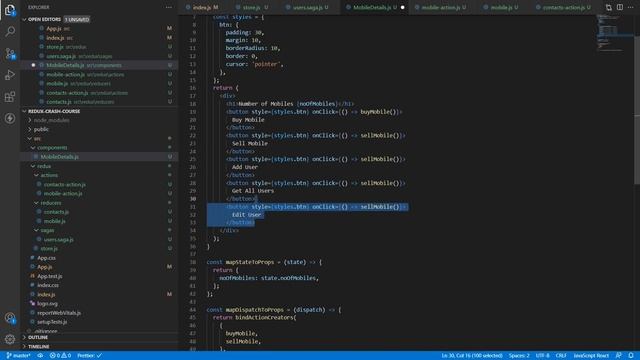Click the open changes icon in editor toolbar
The image size is (640, 360).
coord(609,7)
